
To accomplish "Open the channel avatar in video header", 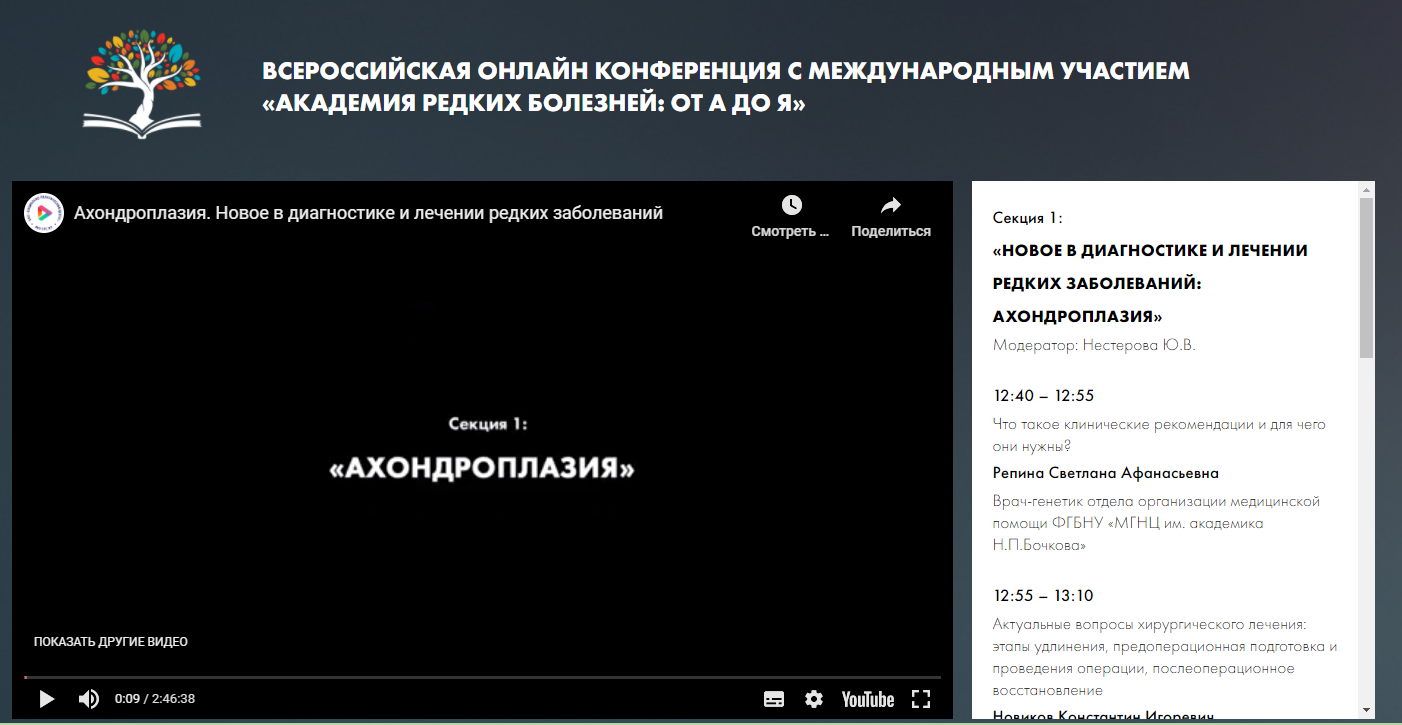I will 44,213.
